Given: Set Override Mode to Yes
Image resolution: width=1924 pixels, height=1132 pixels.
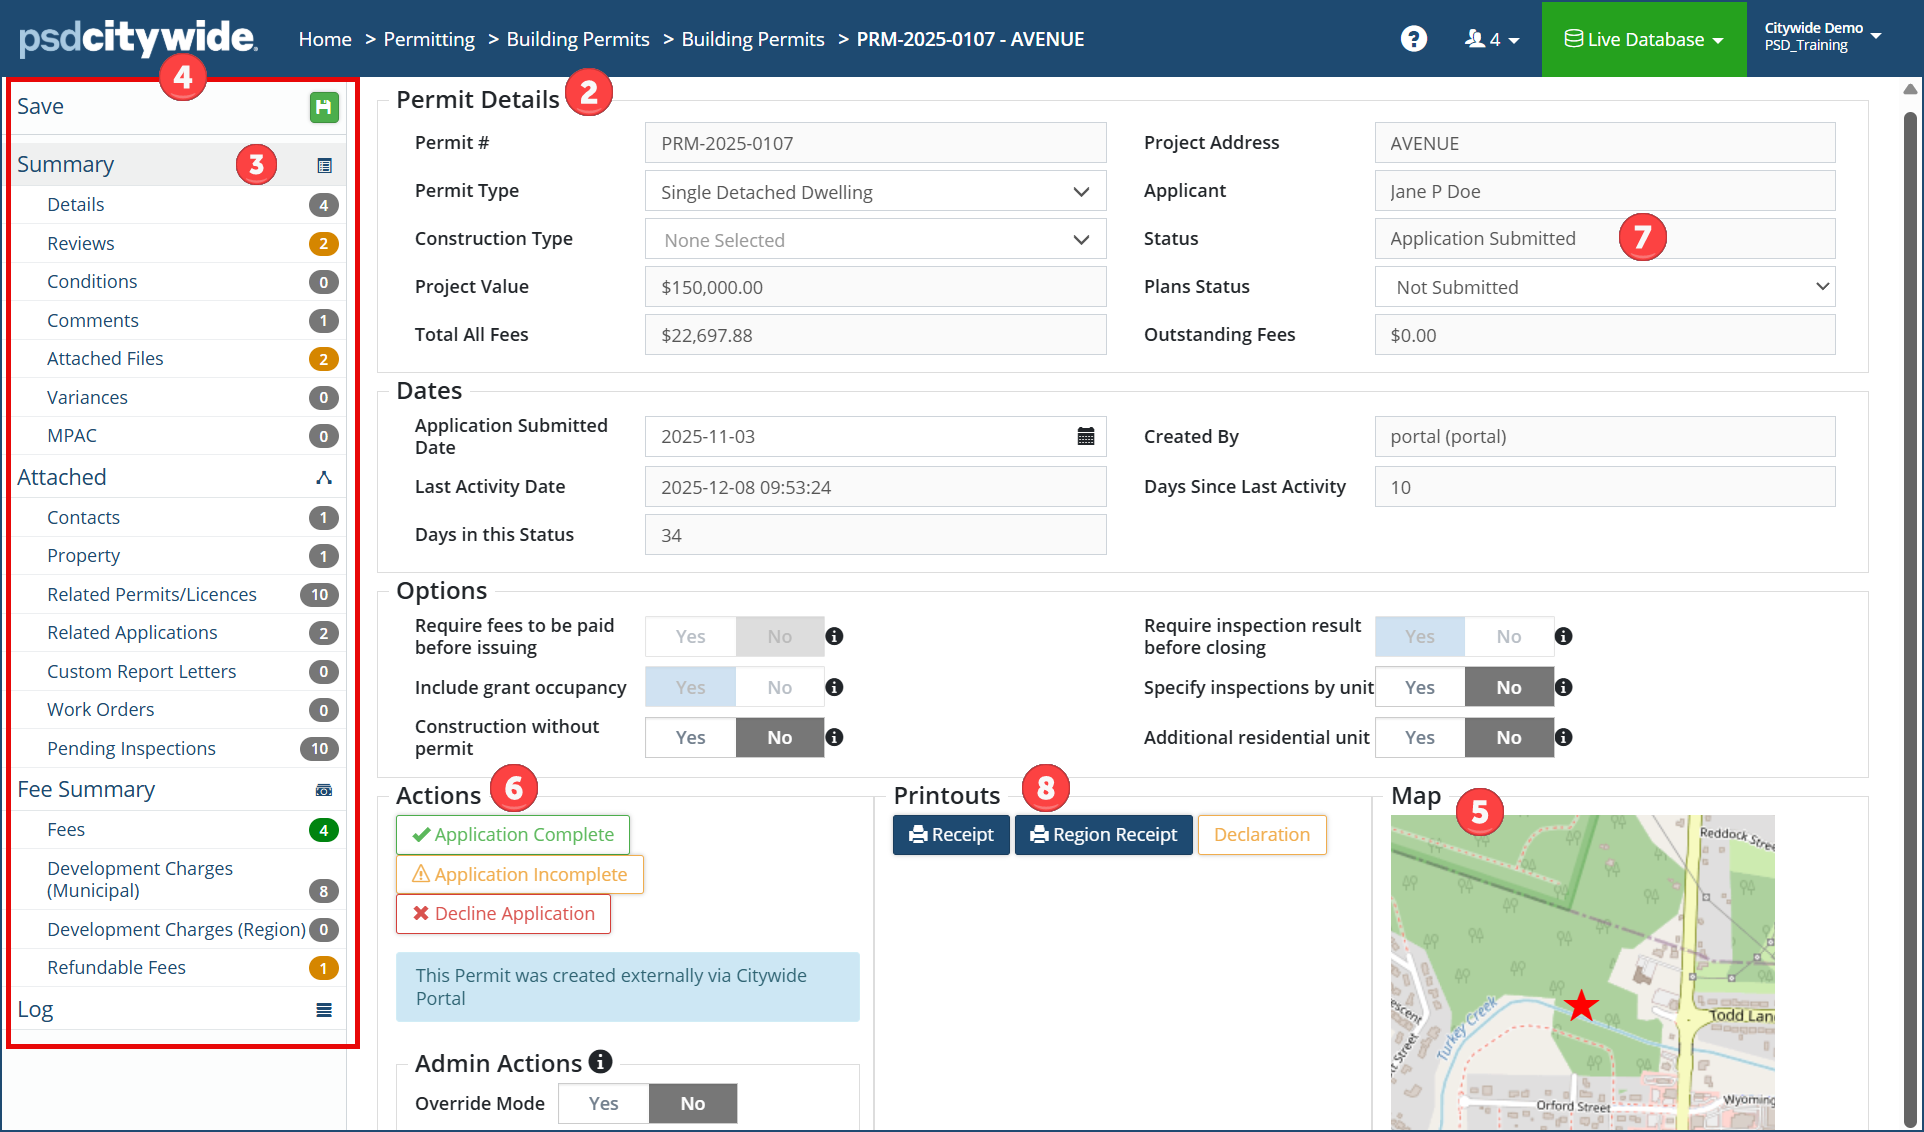Looking at the screenshot, I should click(603, 1103).
